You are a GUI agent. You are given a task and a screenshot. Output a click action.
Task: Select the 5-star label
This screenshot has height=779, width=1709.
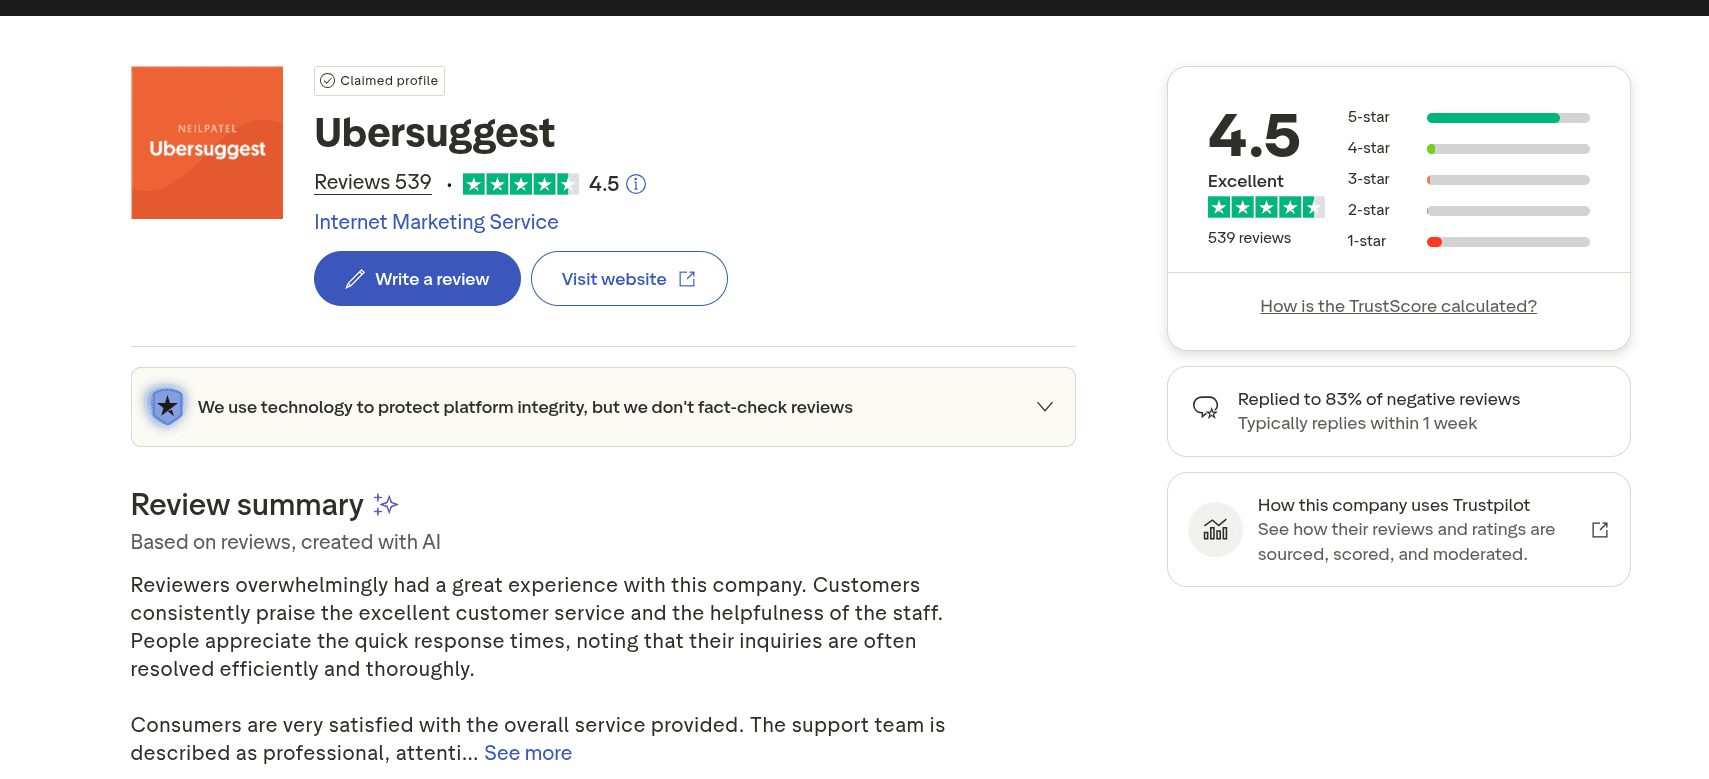tap(1368, 117)
